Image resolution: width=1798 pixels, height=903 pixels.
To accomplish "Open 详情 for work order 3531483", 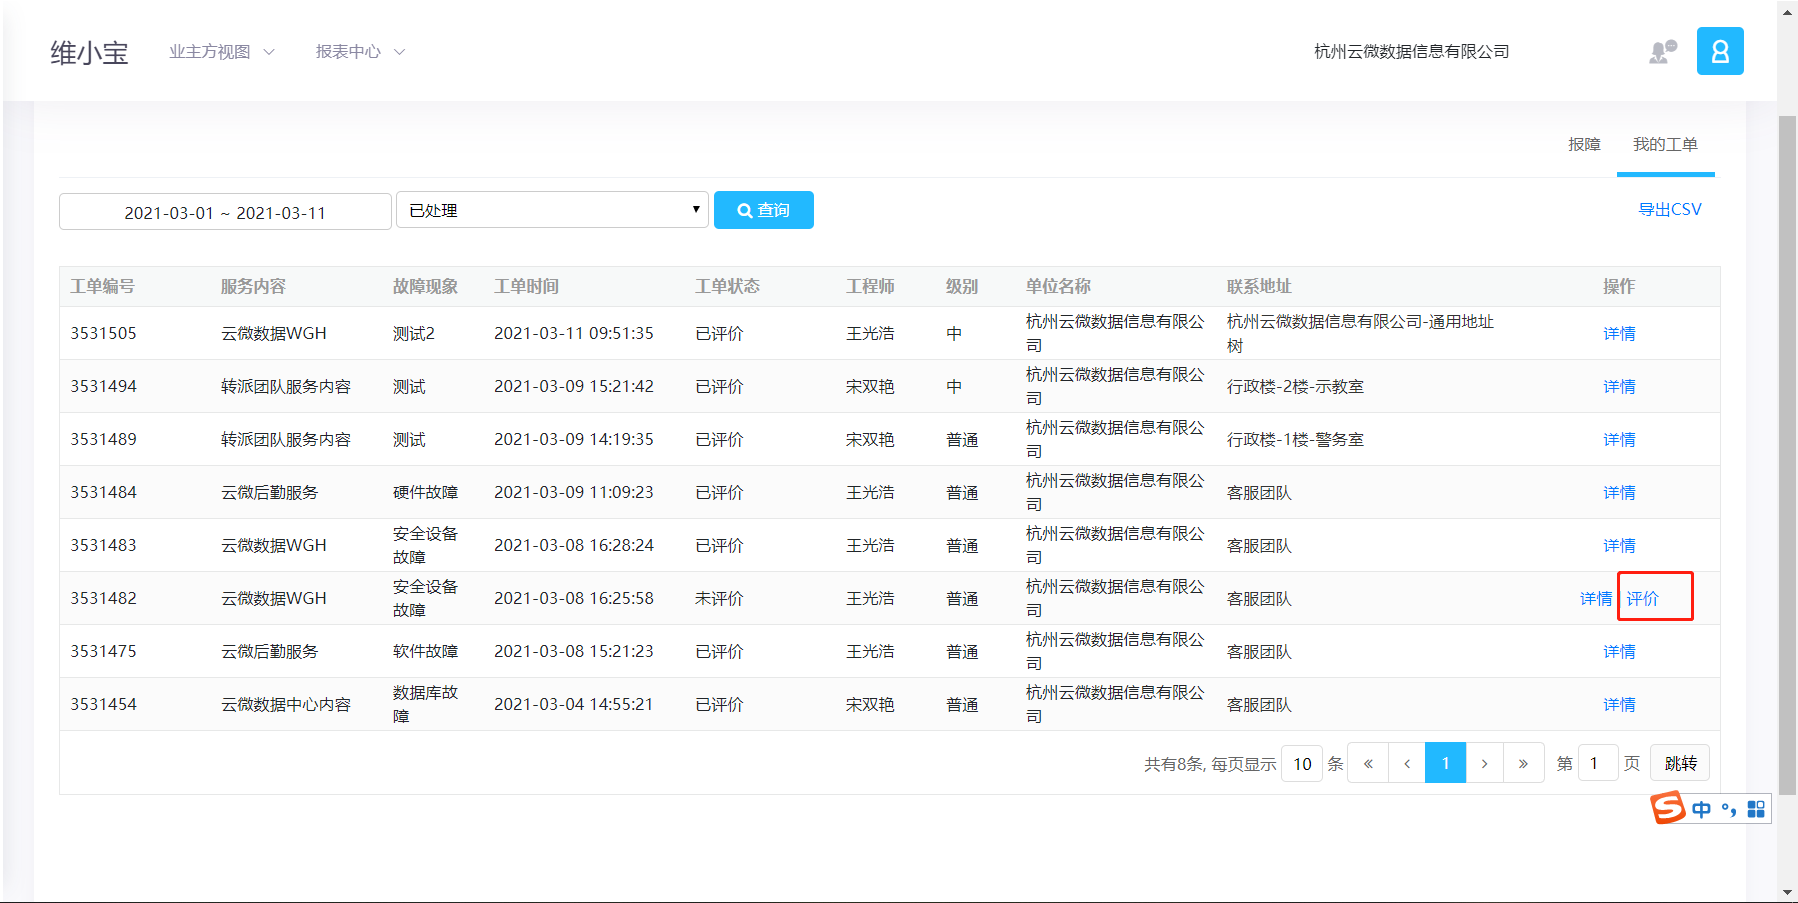I will [1619, 545].
